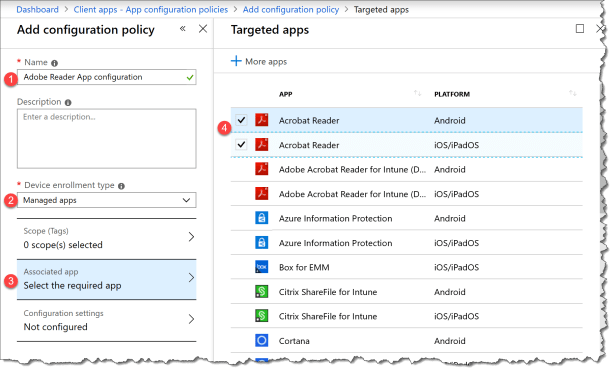
Task: Uncheck Acrobat Reader for Android
Action: 241,120
